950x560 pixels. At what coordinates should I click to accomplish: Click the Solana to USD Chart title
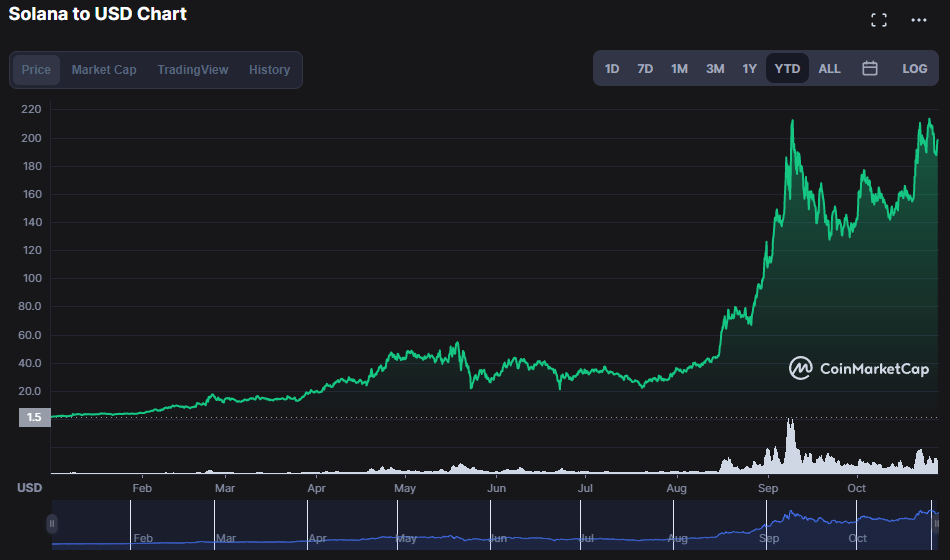click(x=98, y=14)
